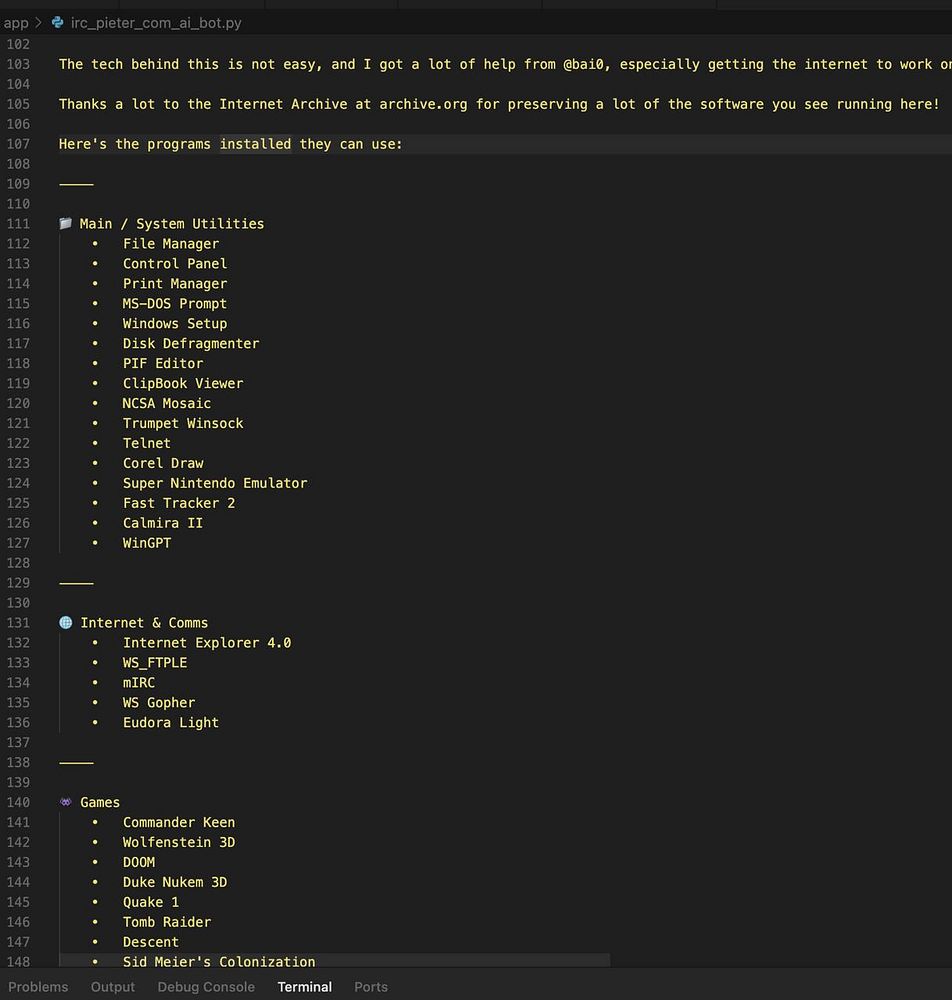Open the Output panel tab
952x1000 pixels.
pos(113,987)
